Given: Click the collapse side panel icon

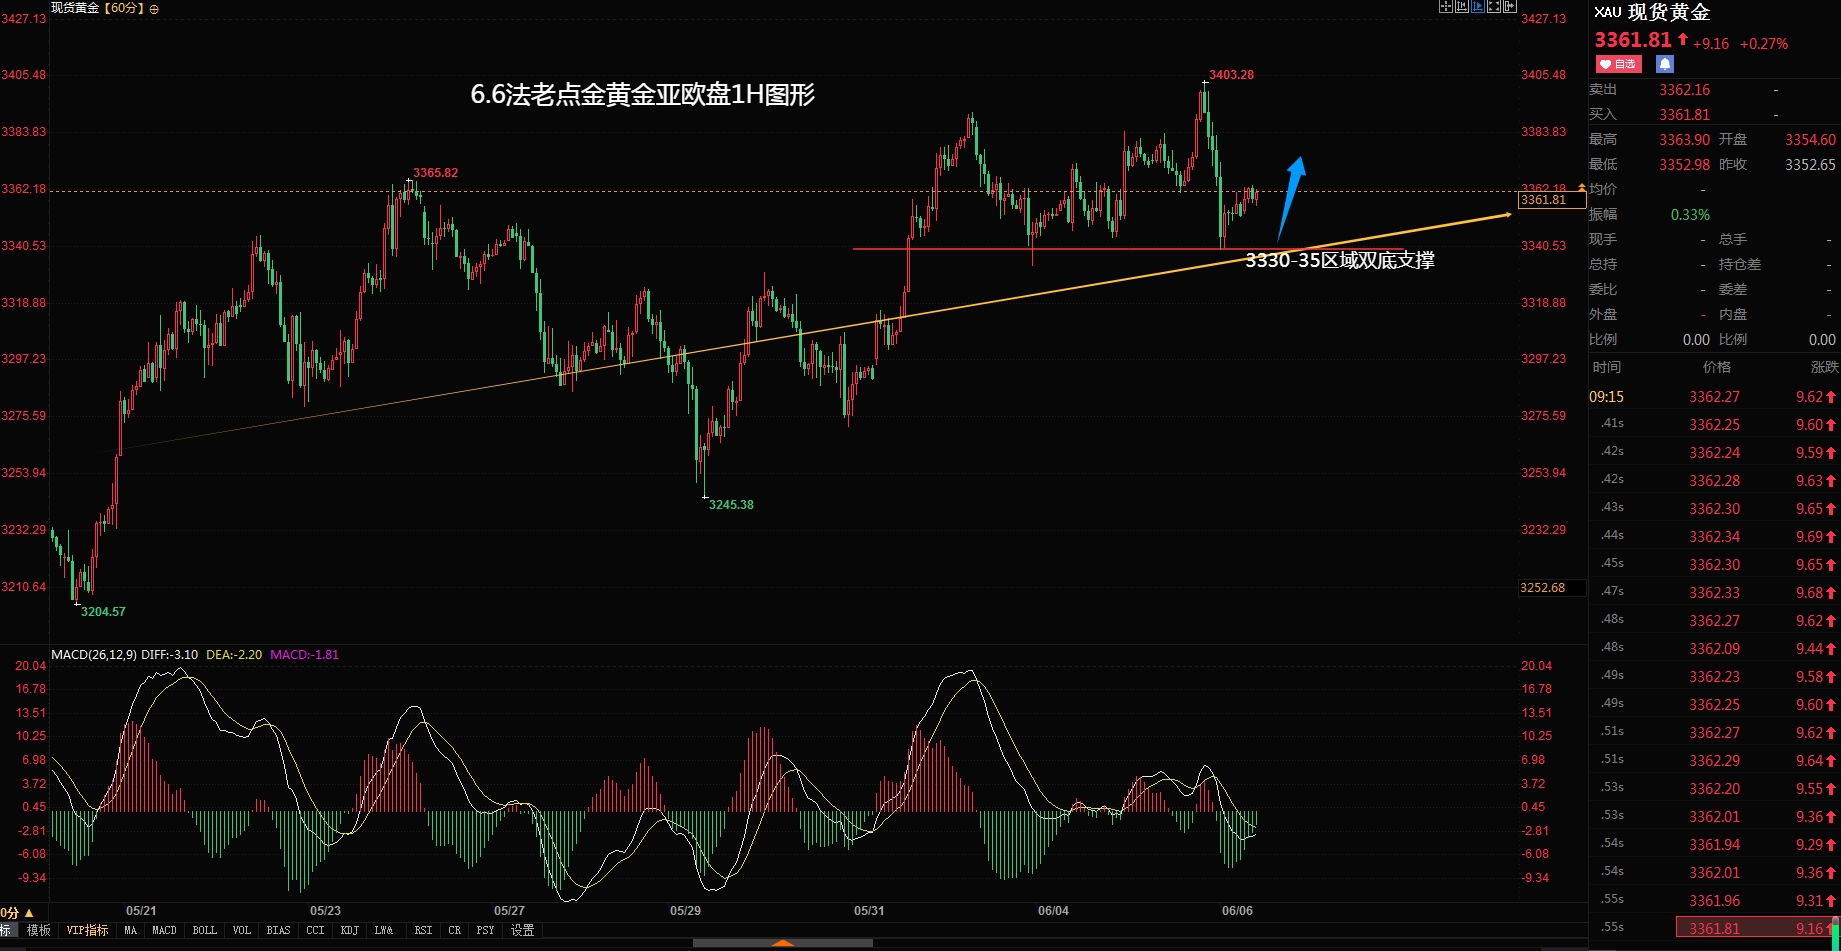Looking at the screenshot, I should [x=1510, y=7].
